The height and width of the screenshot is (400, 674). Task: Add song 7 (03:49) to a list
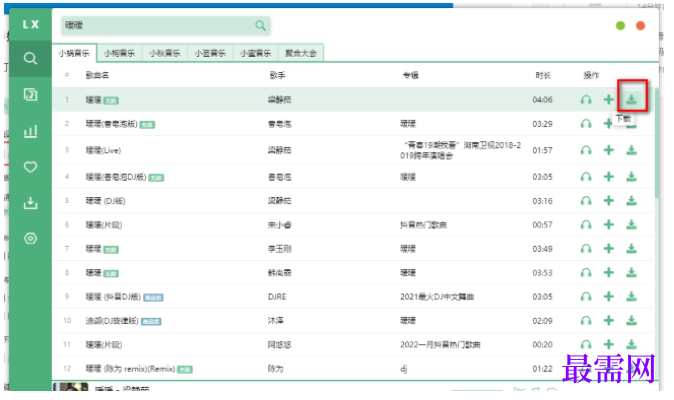(608, 249)
